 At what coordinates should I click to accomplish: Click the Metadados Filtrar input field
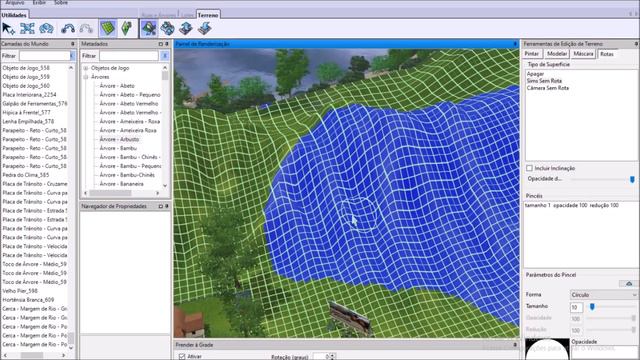point(129,56)
